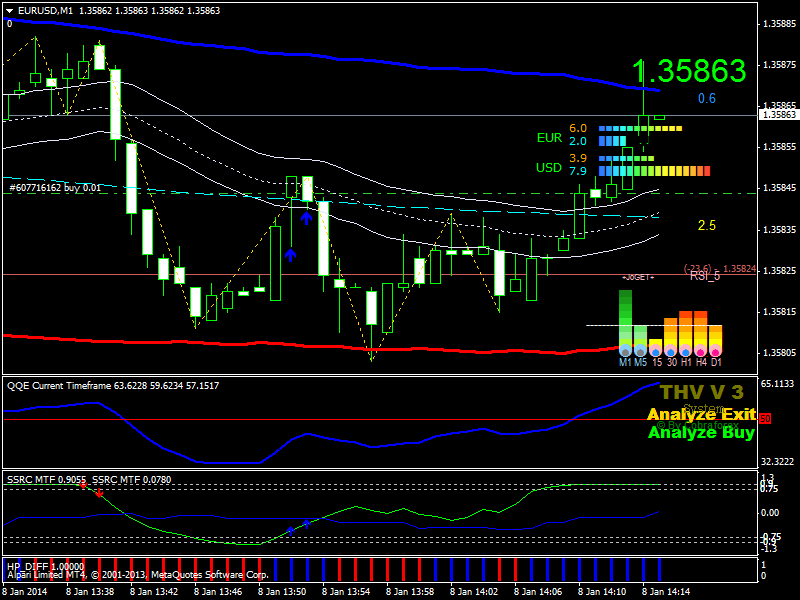
Task: Click the D1 timeframe label
Action: [x=716, y=362]
